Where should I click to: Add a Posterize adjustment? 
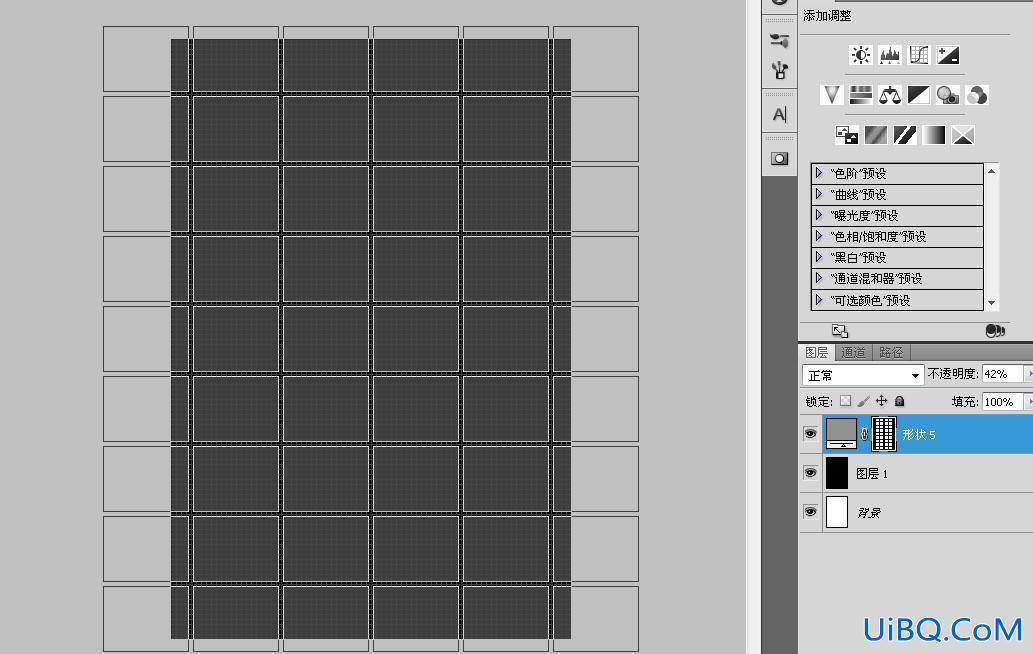(876, 135)
